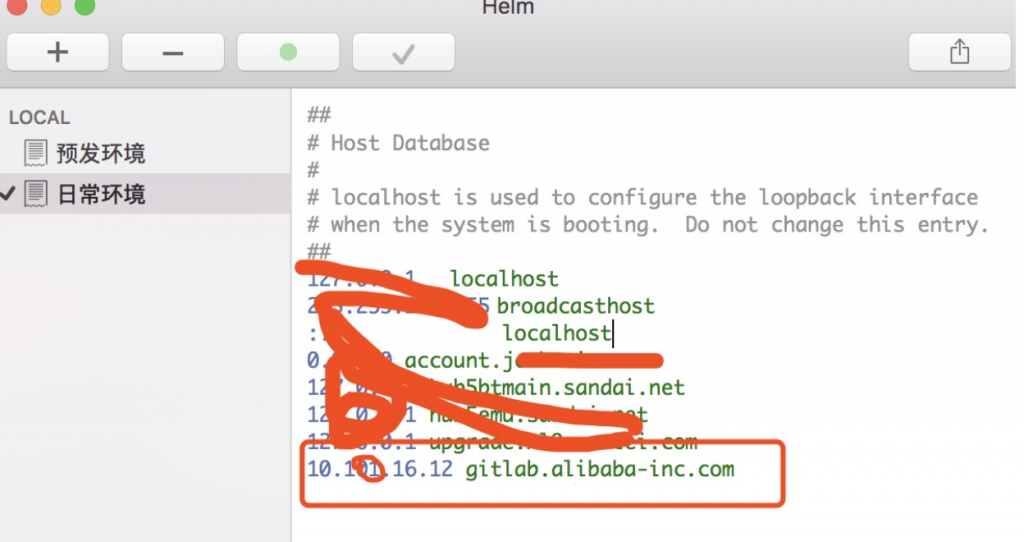Click the document icon beside 预发环境
The width and height of the screenshot is (1024, 542).
pos(35,153)
